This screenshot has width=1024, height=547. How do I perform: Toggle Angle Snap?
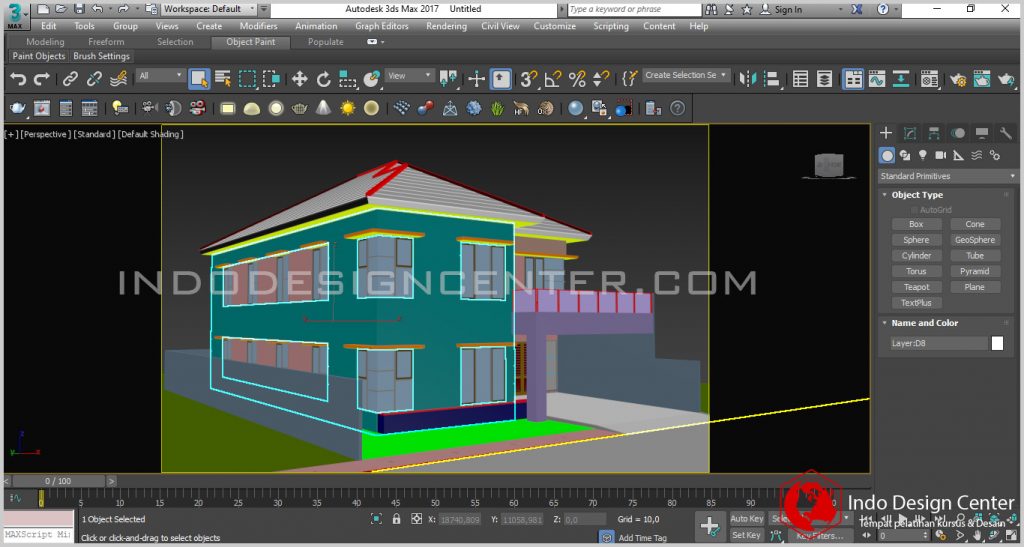(x=553, y=79)
